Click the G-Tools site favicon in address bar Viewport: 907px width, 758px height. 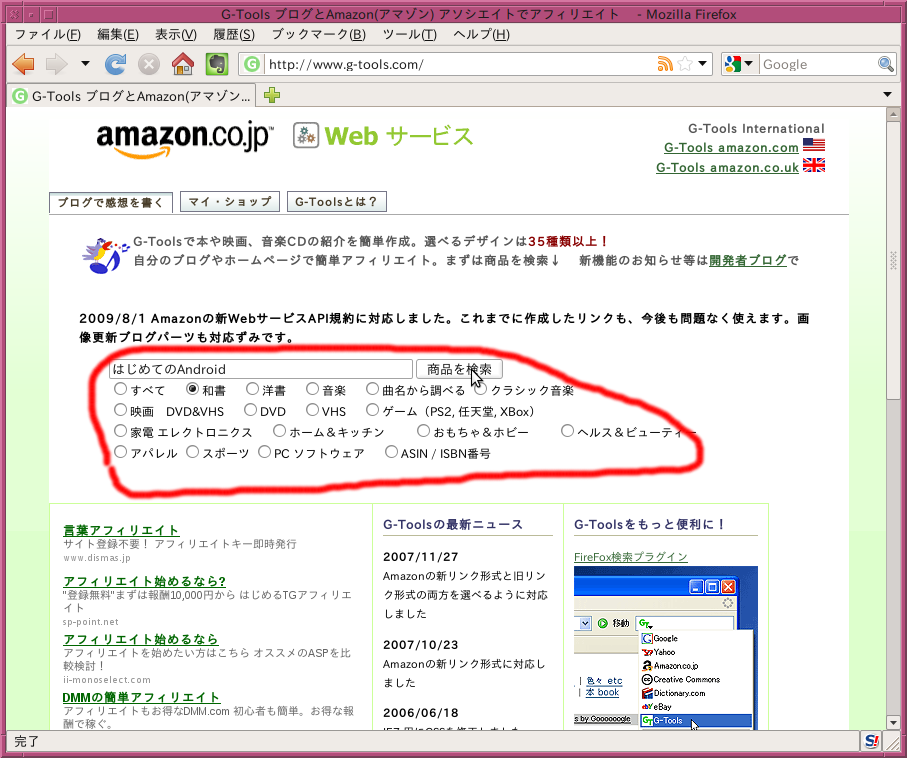(x=252, y=64)
